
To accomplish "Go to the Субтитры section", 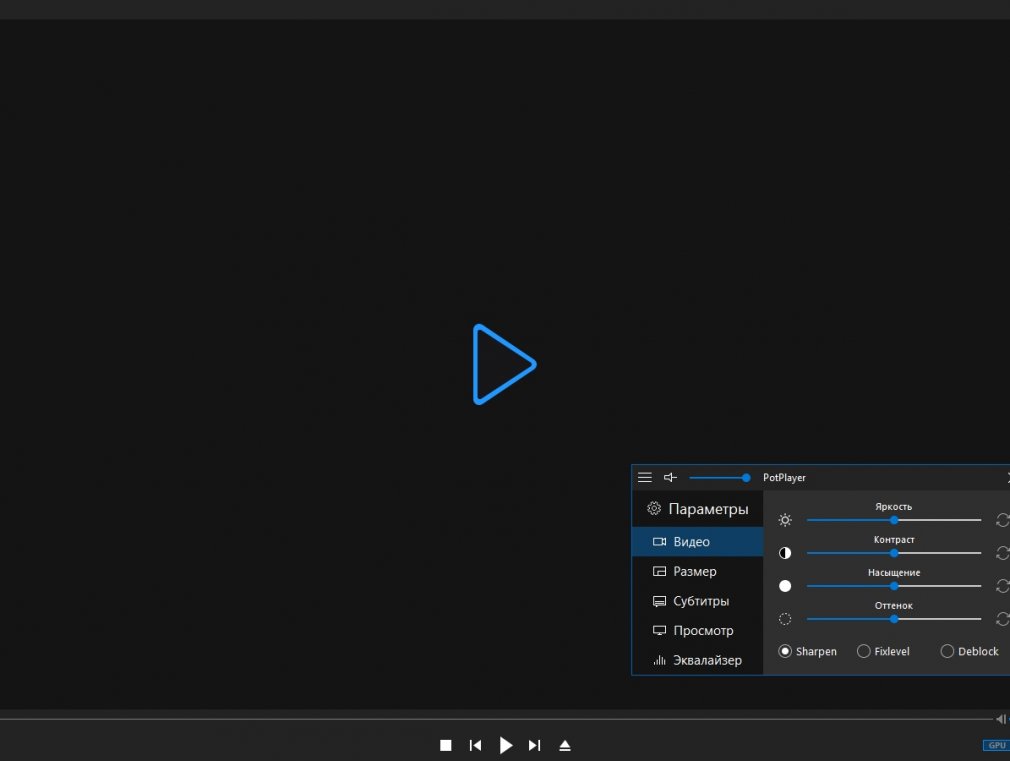I will tap(698, 601).
